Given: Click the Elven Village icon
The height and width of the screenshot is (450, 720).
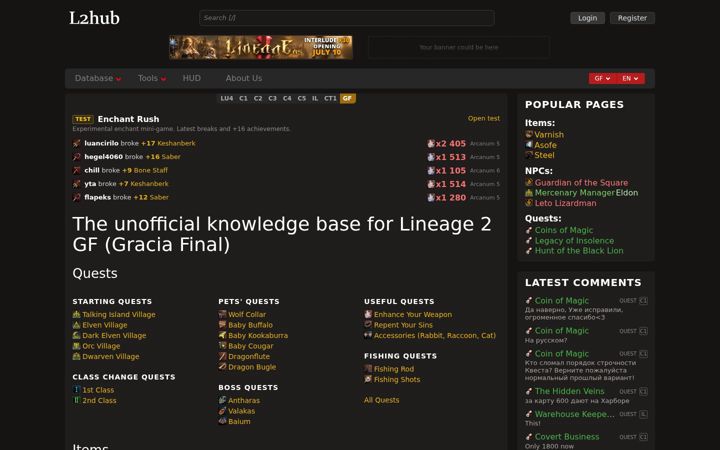Looking at the screenshot, I should click(76, 325).
